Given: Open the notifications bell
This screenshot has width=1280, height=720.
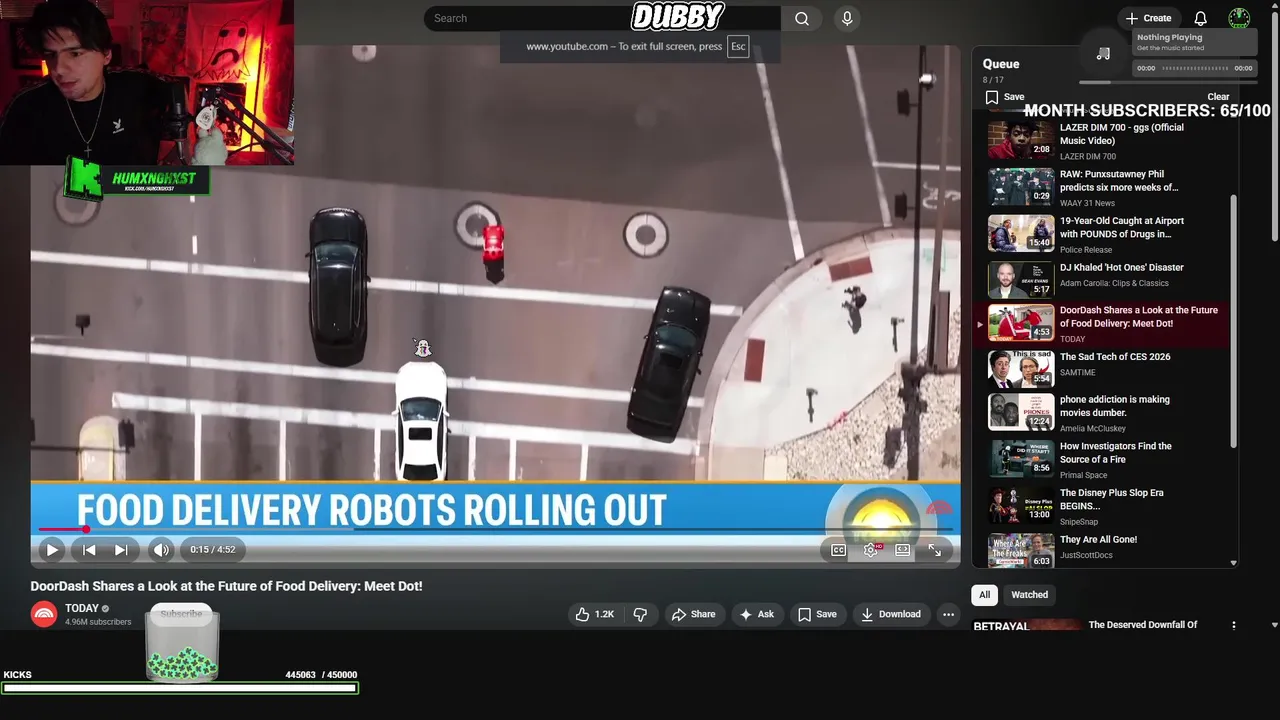Looking at the screenshot, I should [x=1200, y=18].
